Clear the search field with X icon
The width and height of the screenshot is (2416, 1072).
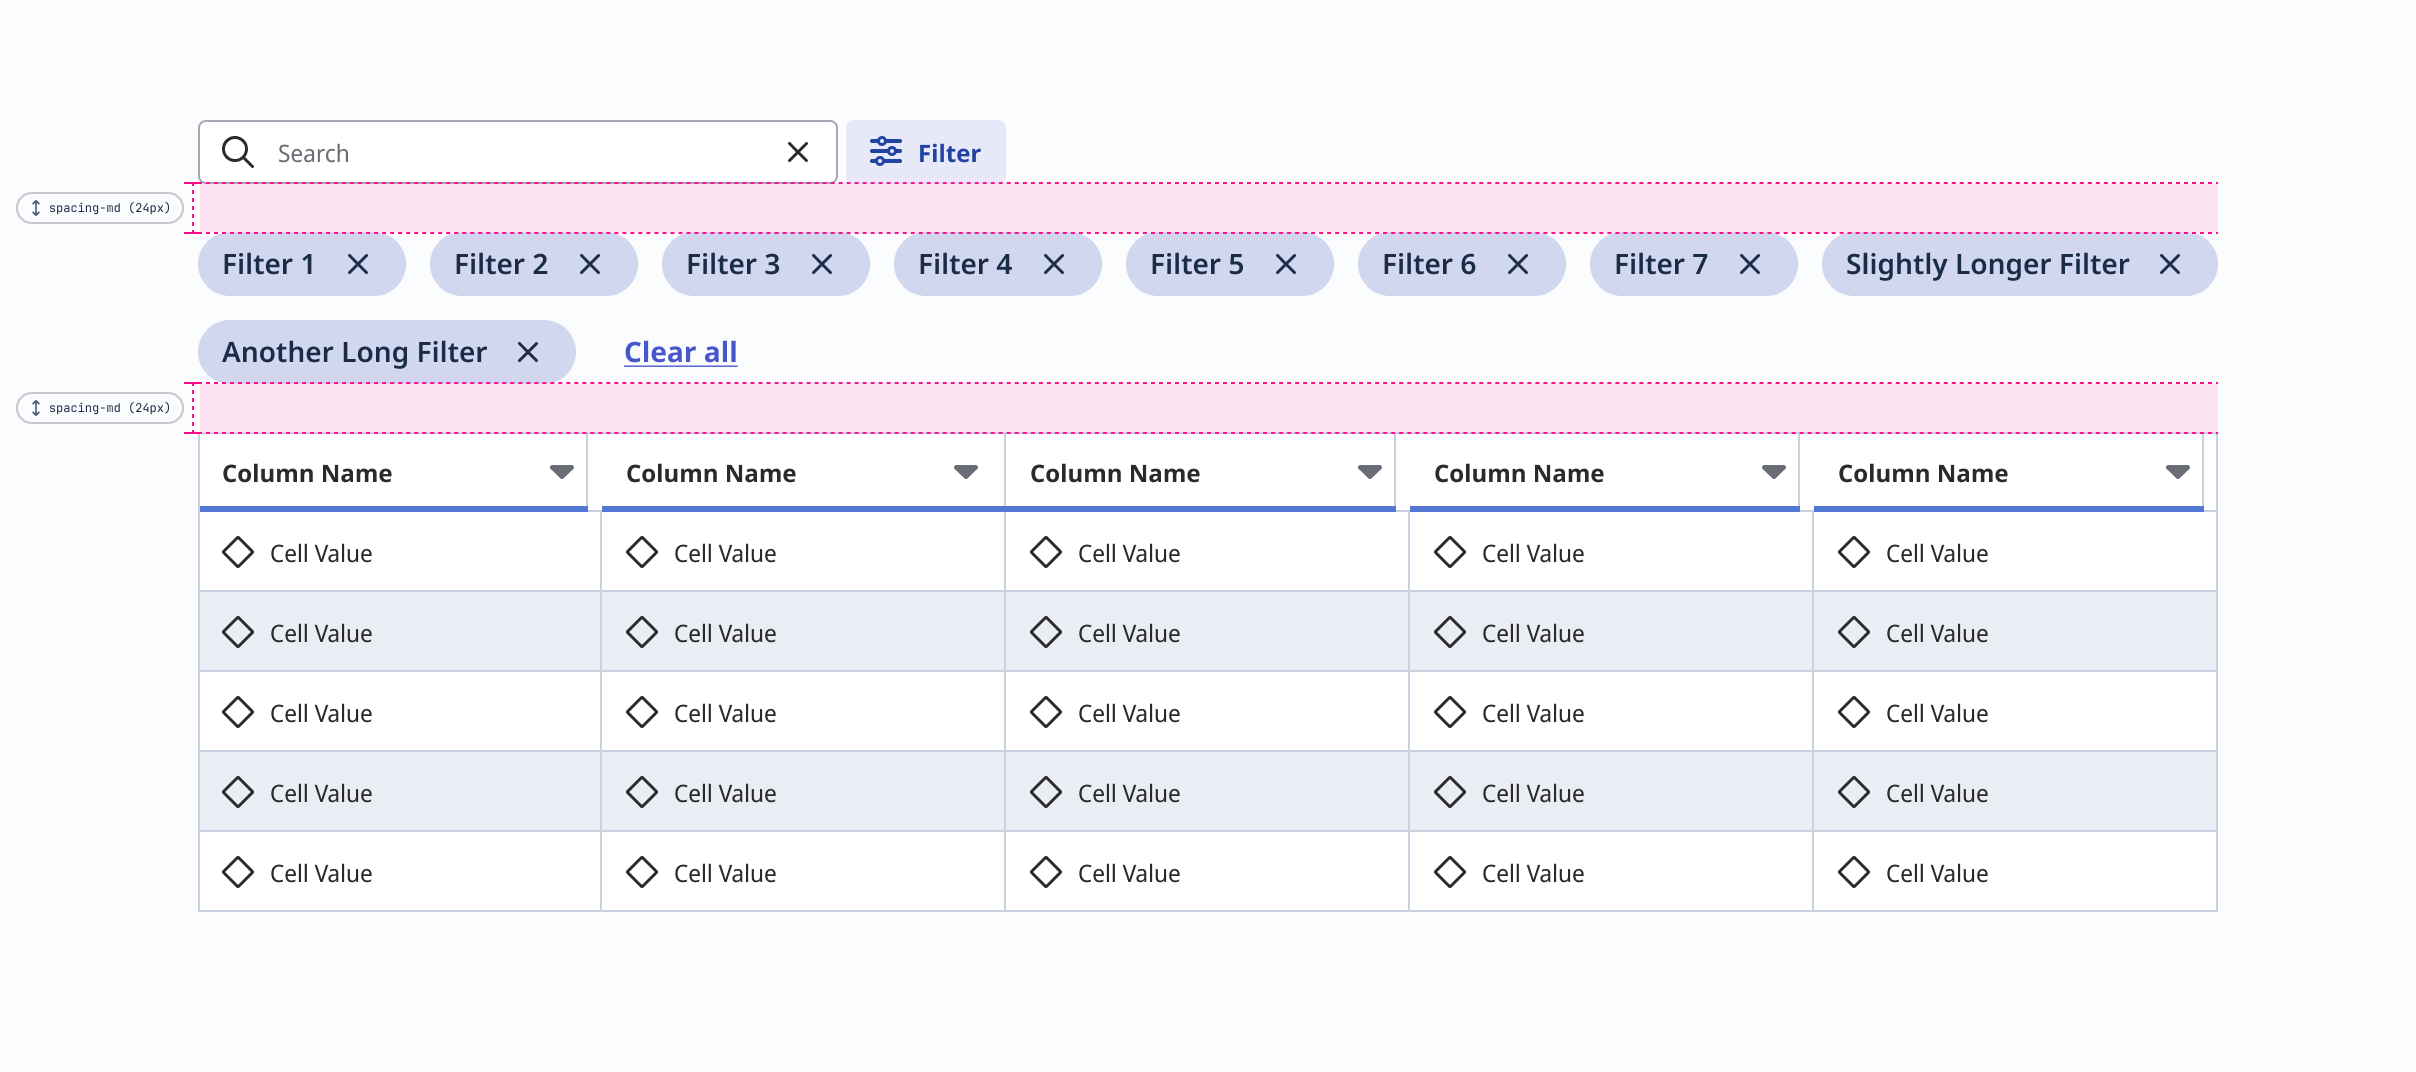point(798,152)
